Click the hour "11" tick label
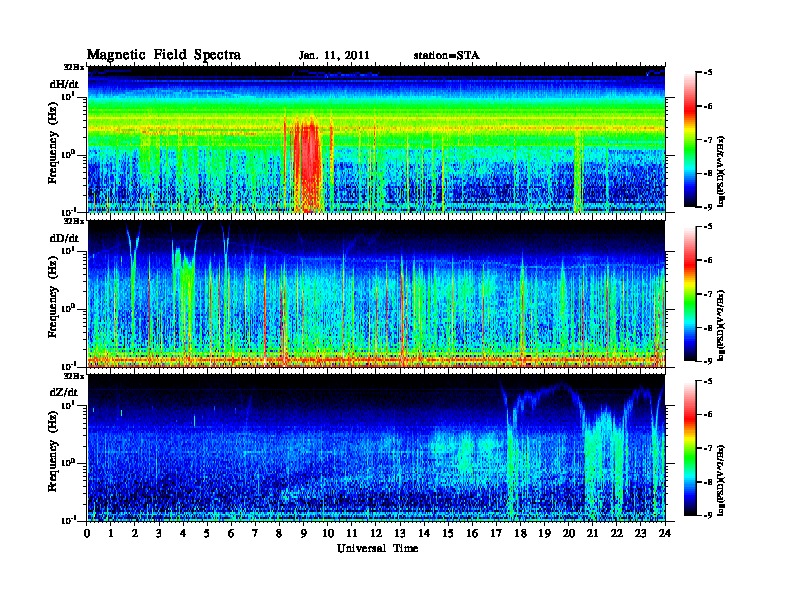Screen dimensions: 792x612 (x=352, y=533)
